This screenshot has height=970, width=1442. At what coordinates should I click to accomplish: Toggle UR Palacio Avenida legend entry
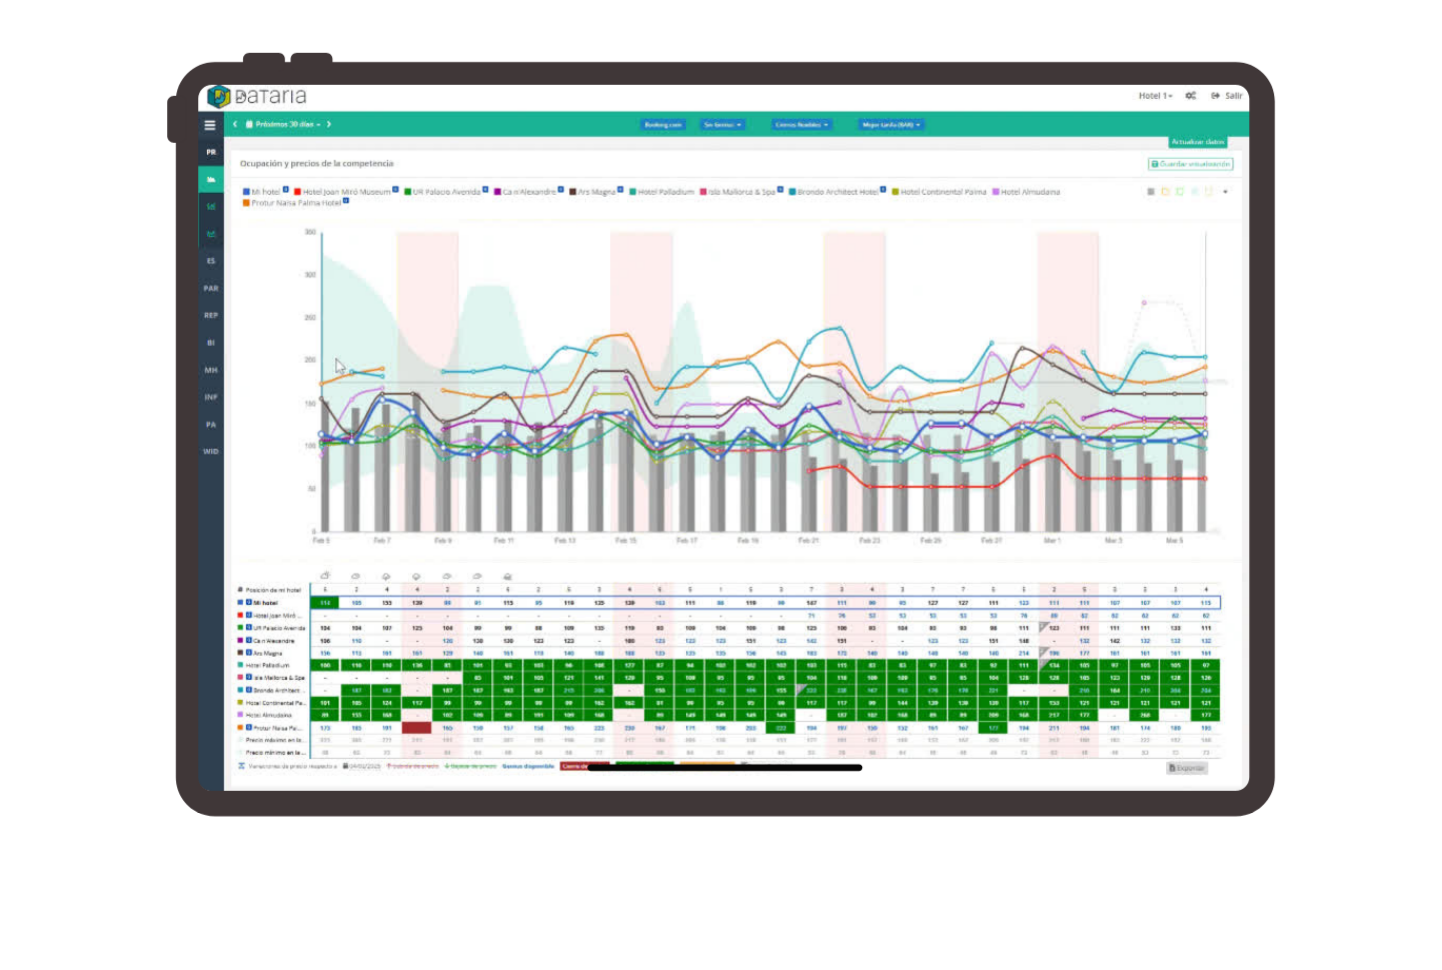[442, 192]
